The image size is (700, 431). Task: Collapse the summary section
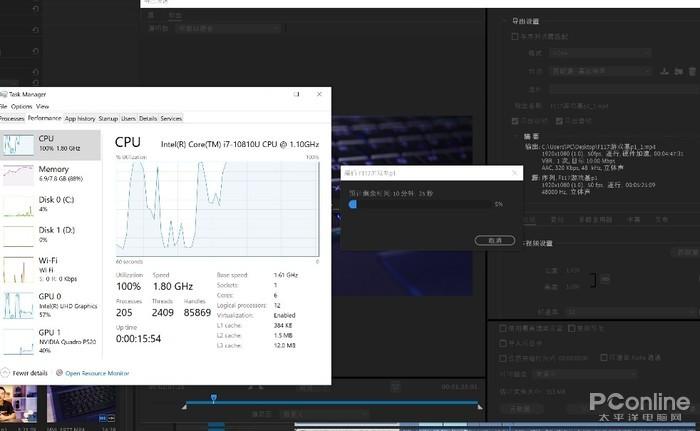point(517,136)
